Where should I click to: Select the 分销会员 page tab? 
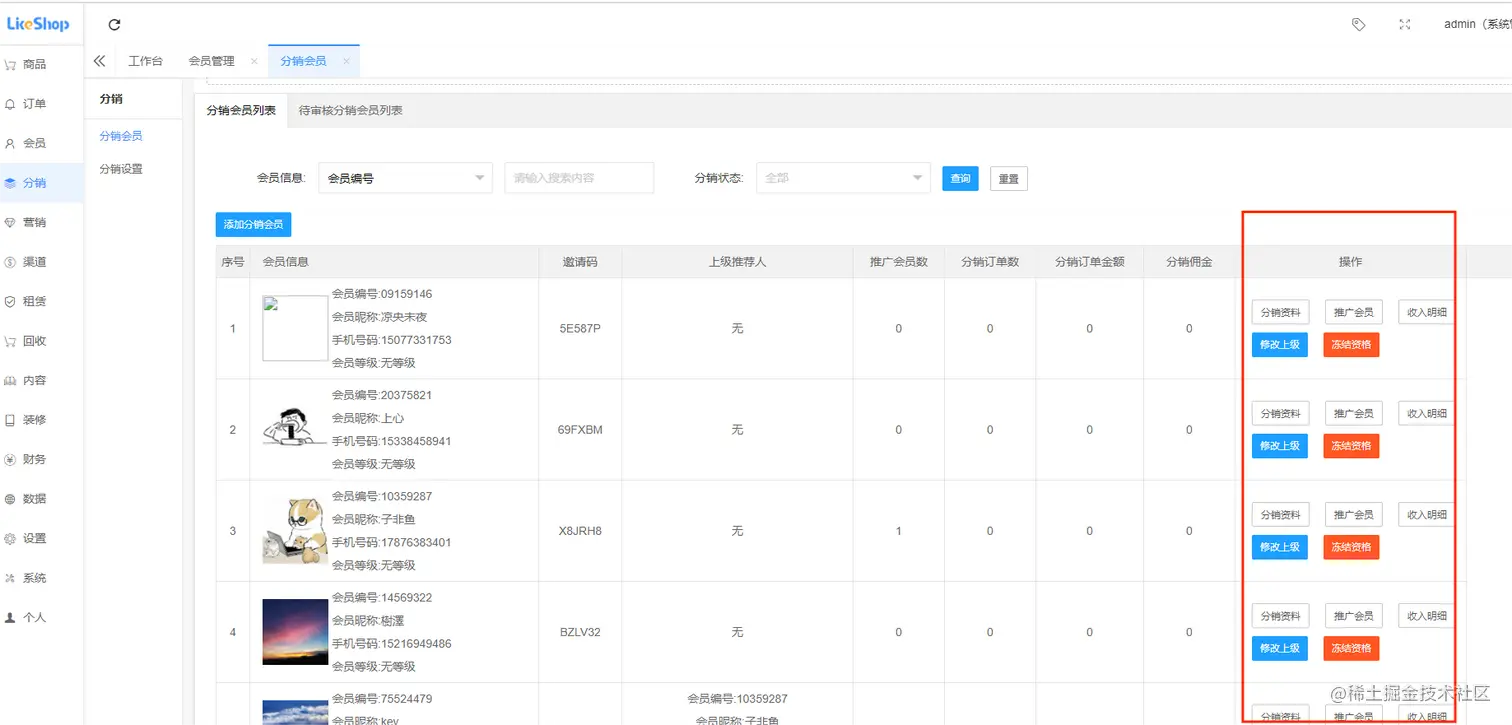pos(303,61)
